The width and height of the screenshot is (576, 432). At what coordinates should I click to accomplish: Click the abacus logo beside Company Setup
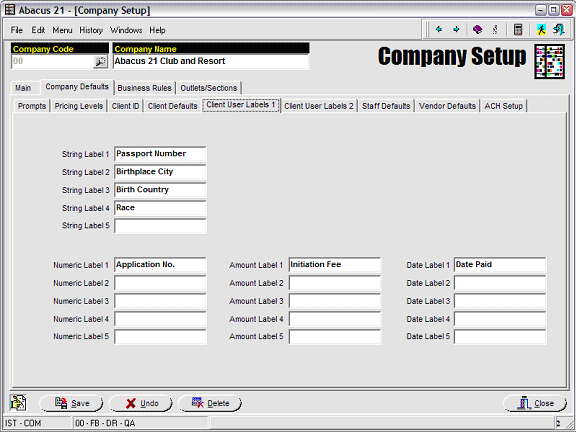pyautogui.click(x=549, y=61)
